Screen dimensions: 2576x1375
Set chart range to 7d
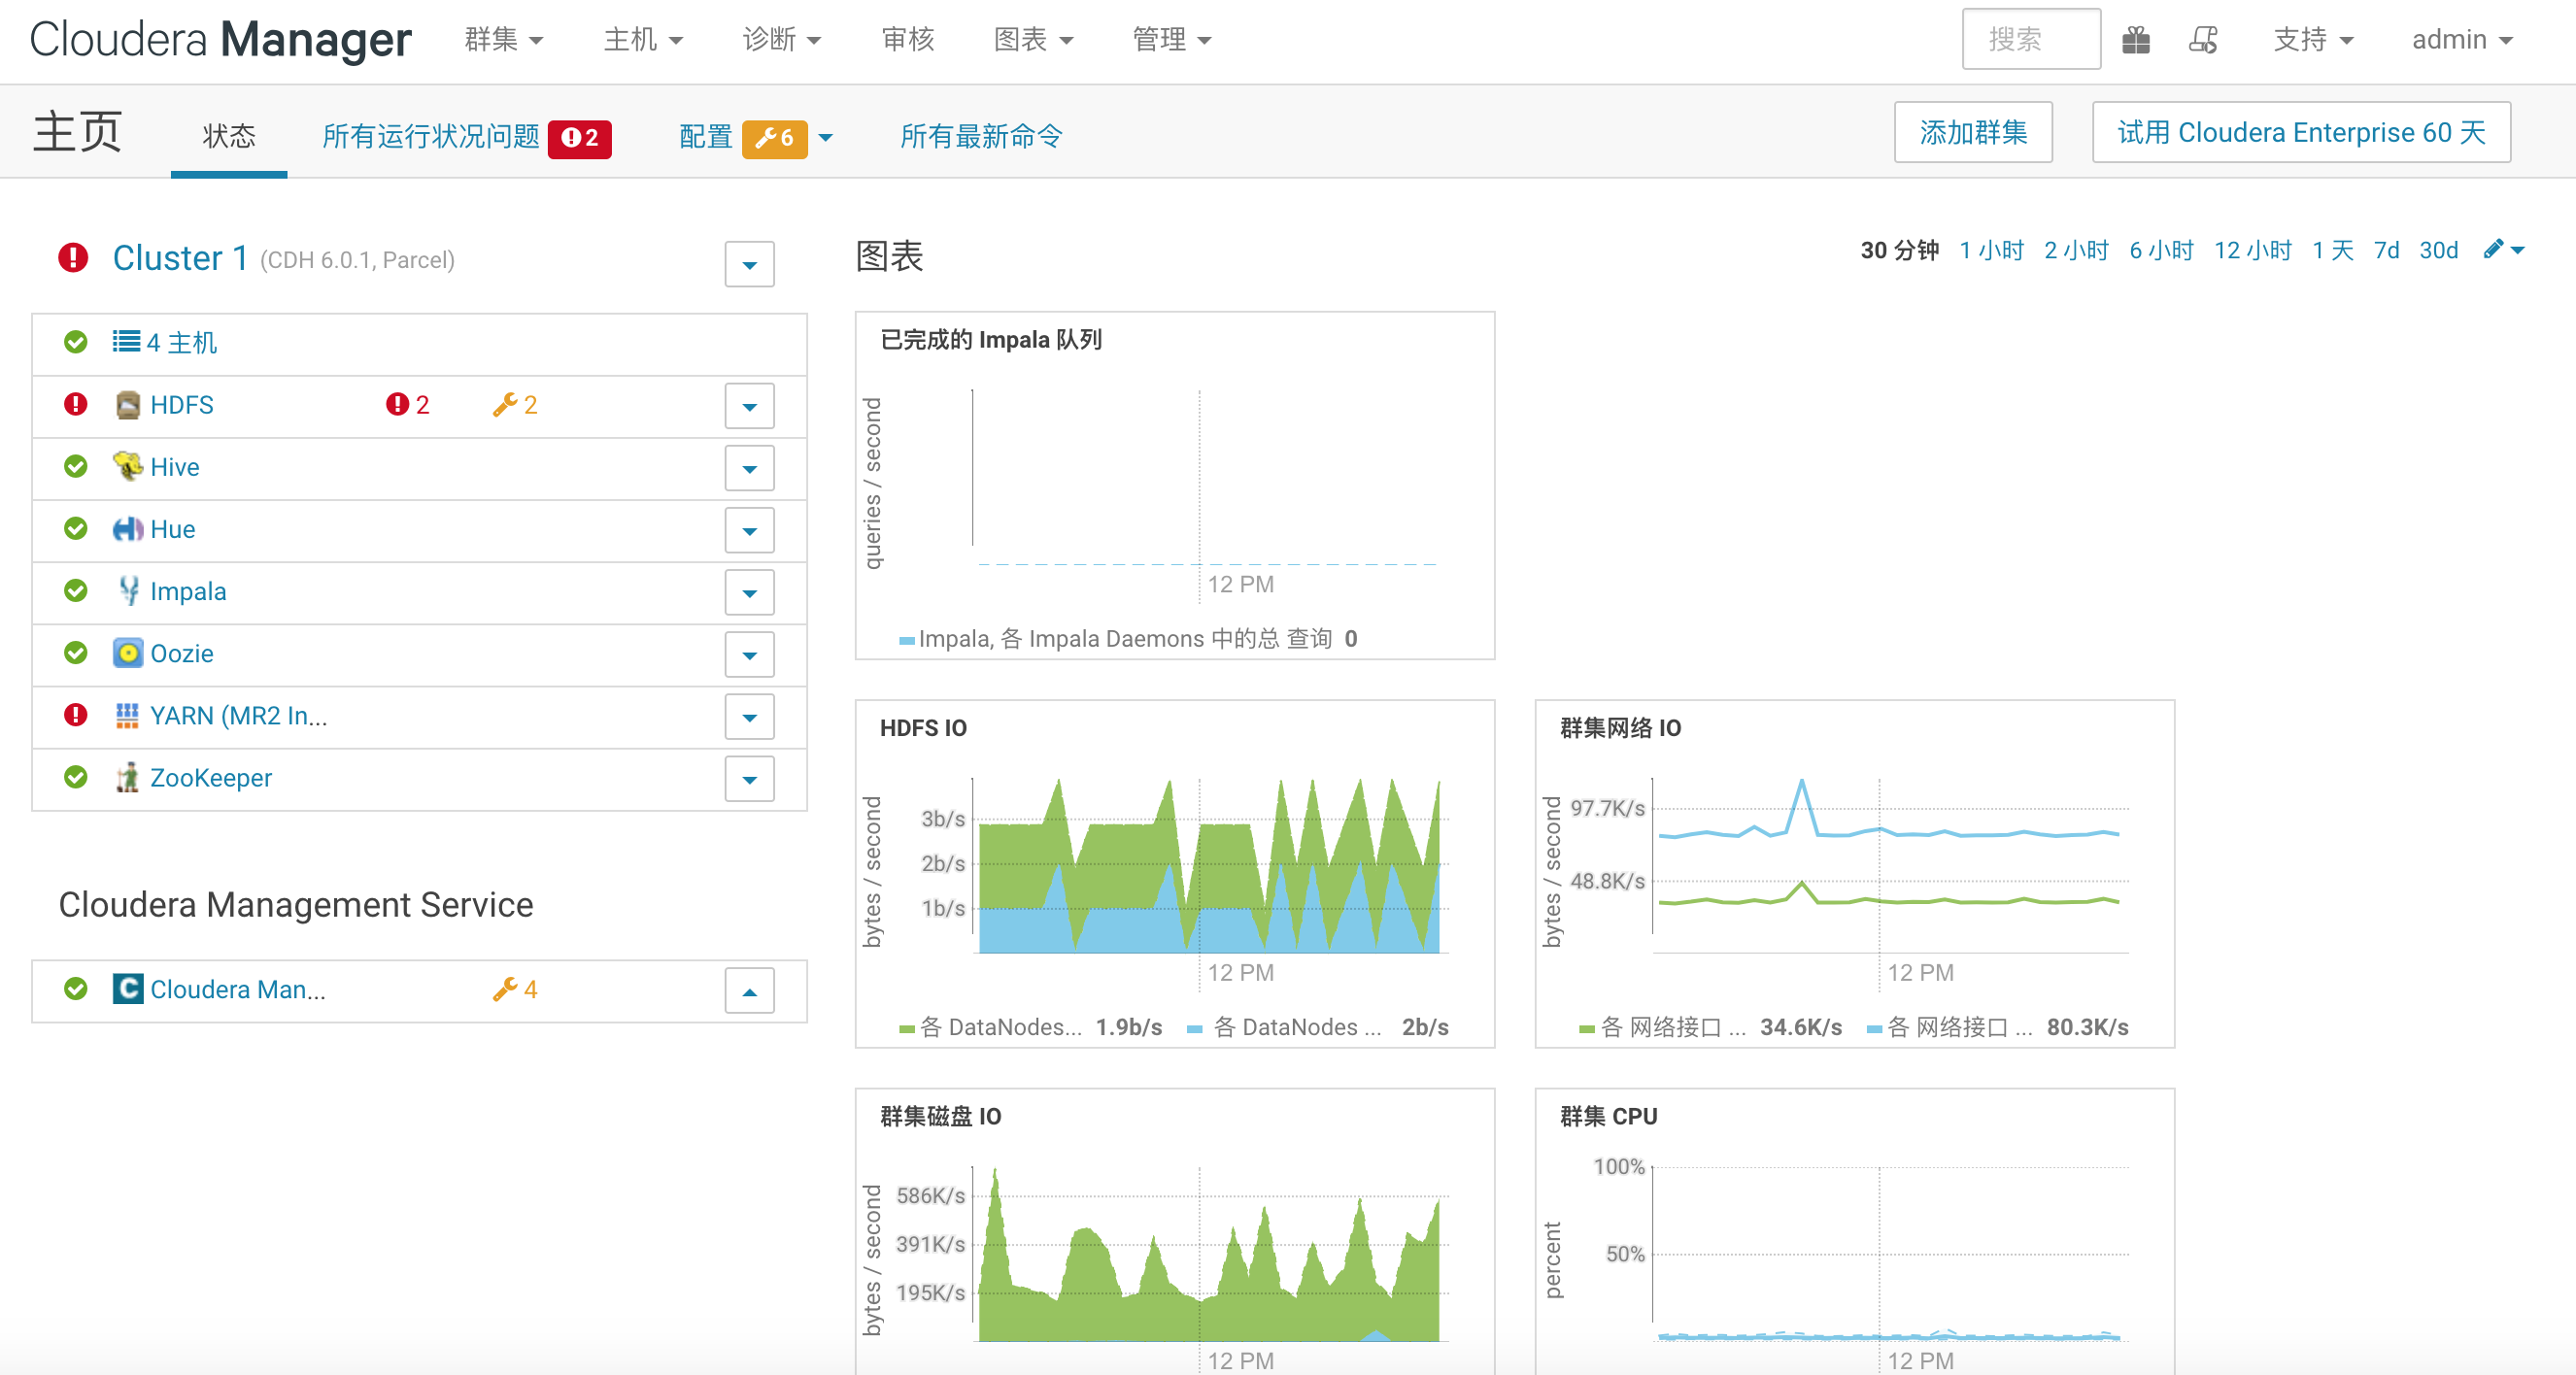tap(2386, 250)
